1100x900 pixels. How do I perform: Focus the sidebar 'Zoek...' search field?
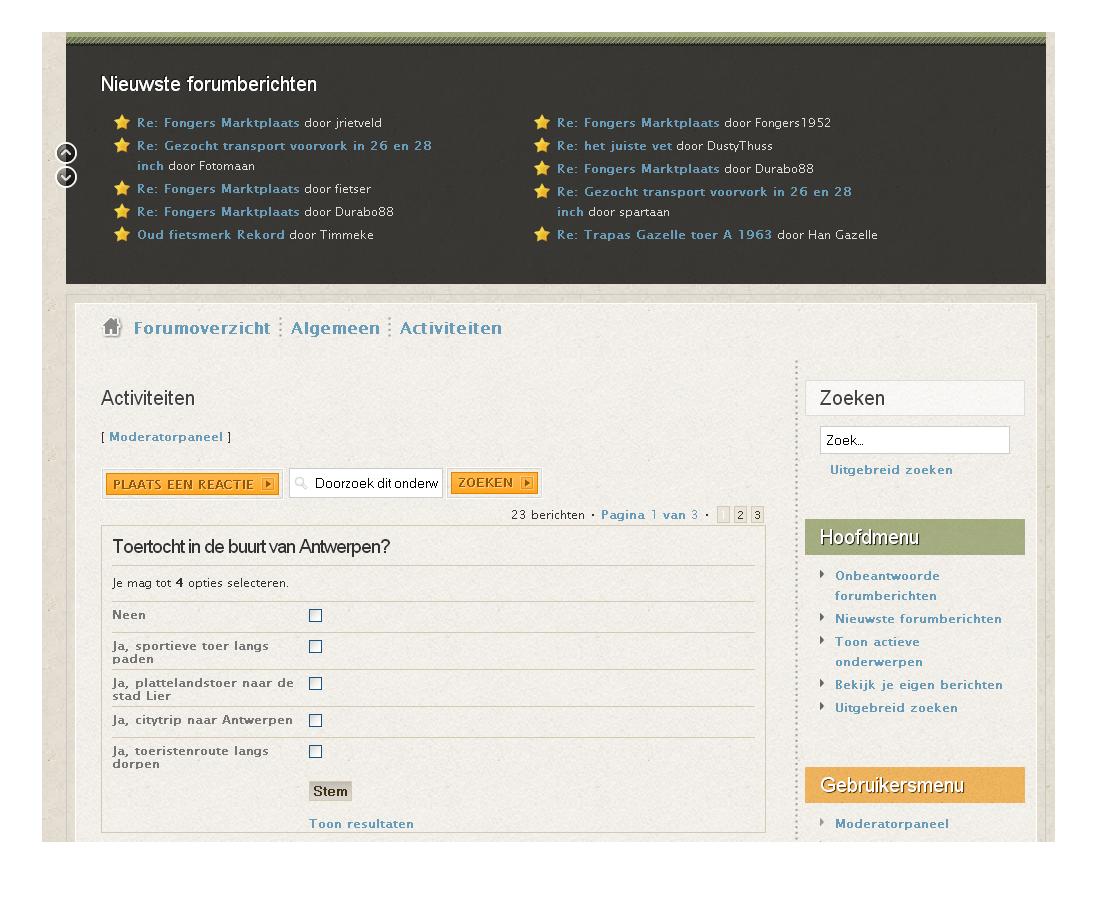[914, 440]
